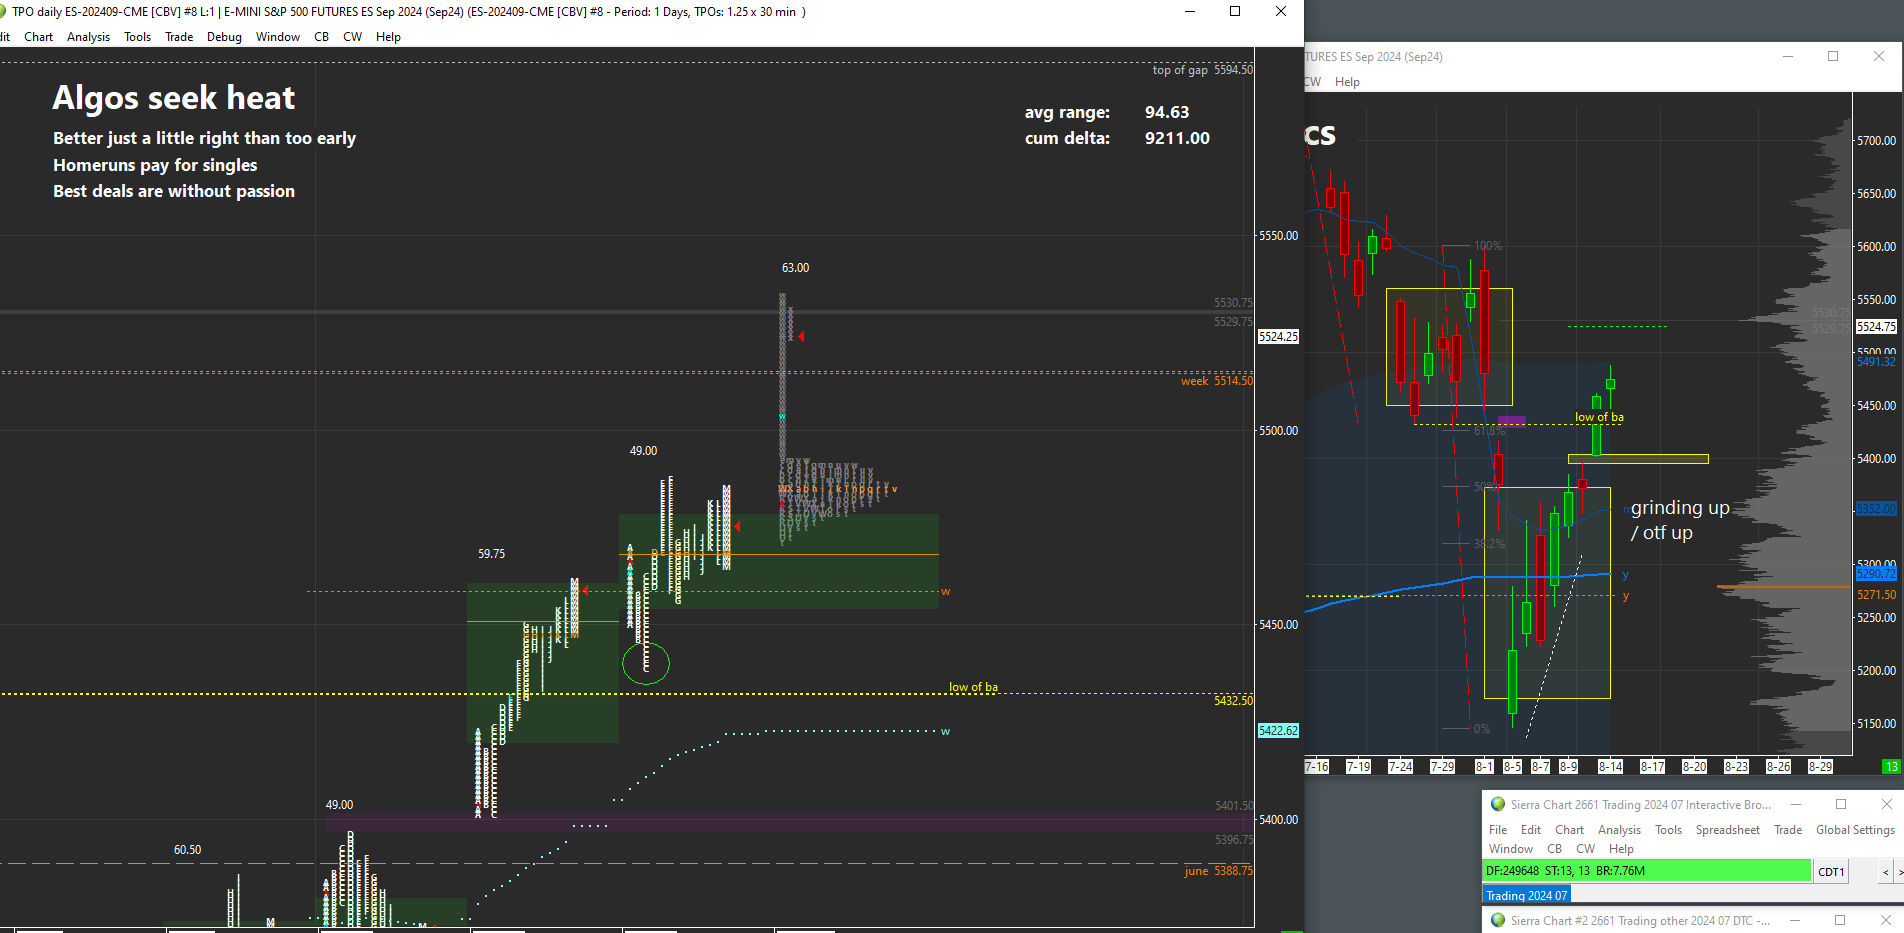Screen dimensions: 1904x933
Task: Click the 'grinding up / otf up' chart note
Action: pyautogui.click(x=1680, y=520)
